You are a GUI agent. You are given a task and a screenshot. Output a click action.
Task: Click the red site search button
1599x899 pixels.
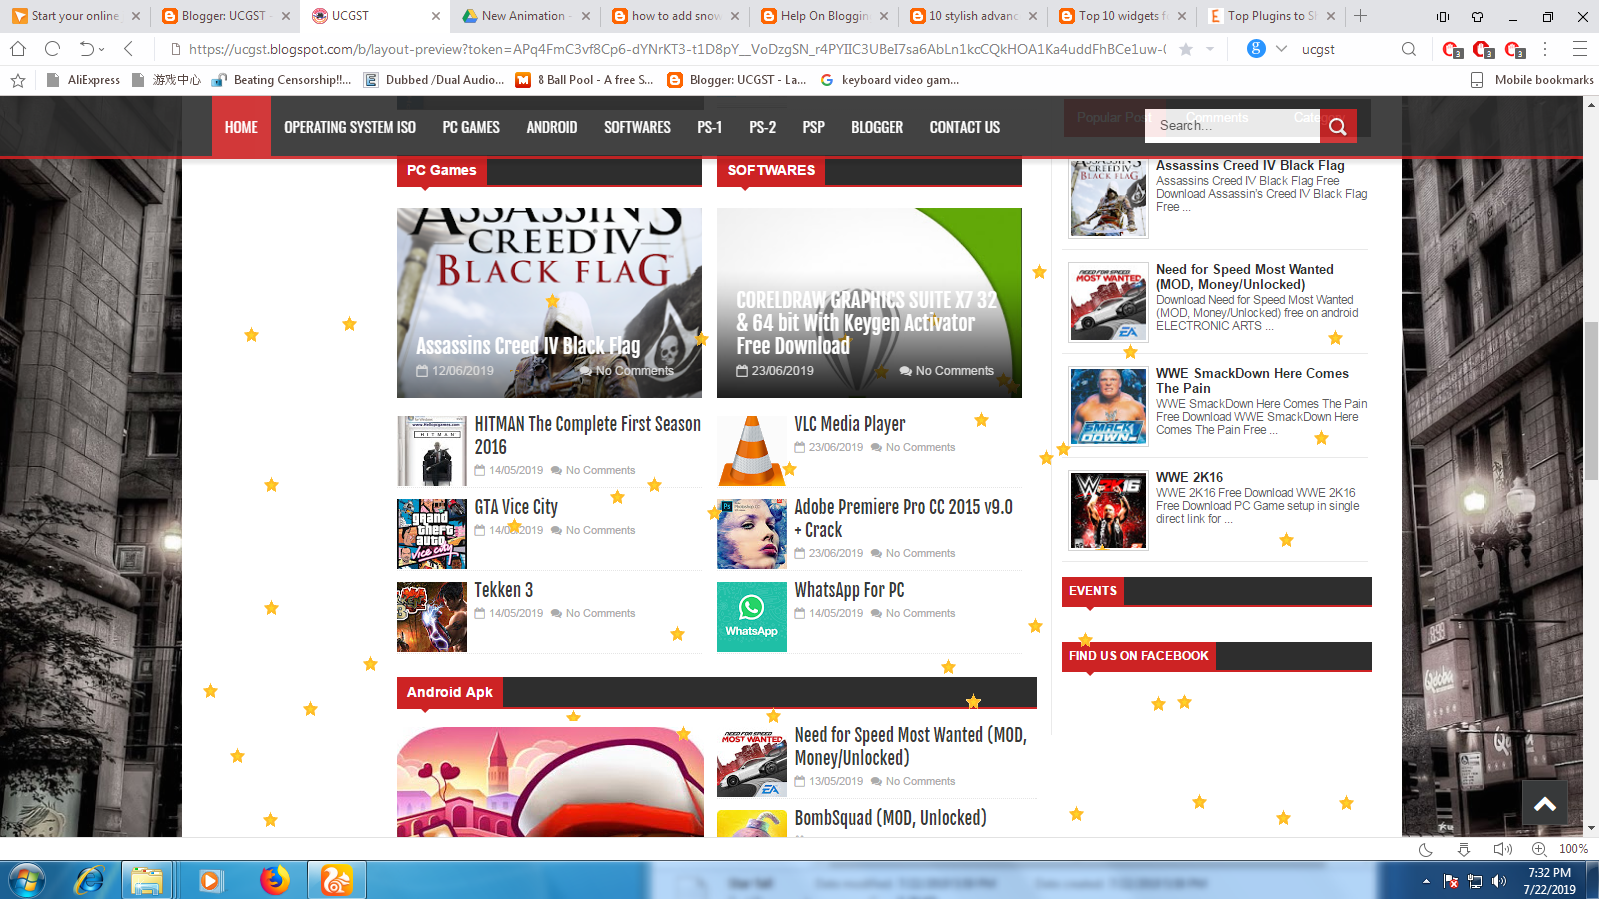point(1338,126)
